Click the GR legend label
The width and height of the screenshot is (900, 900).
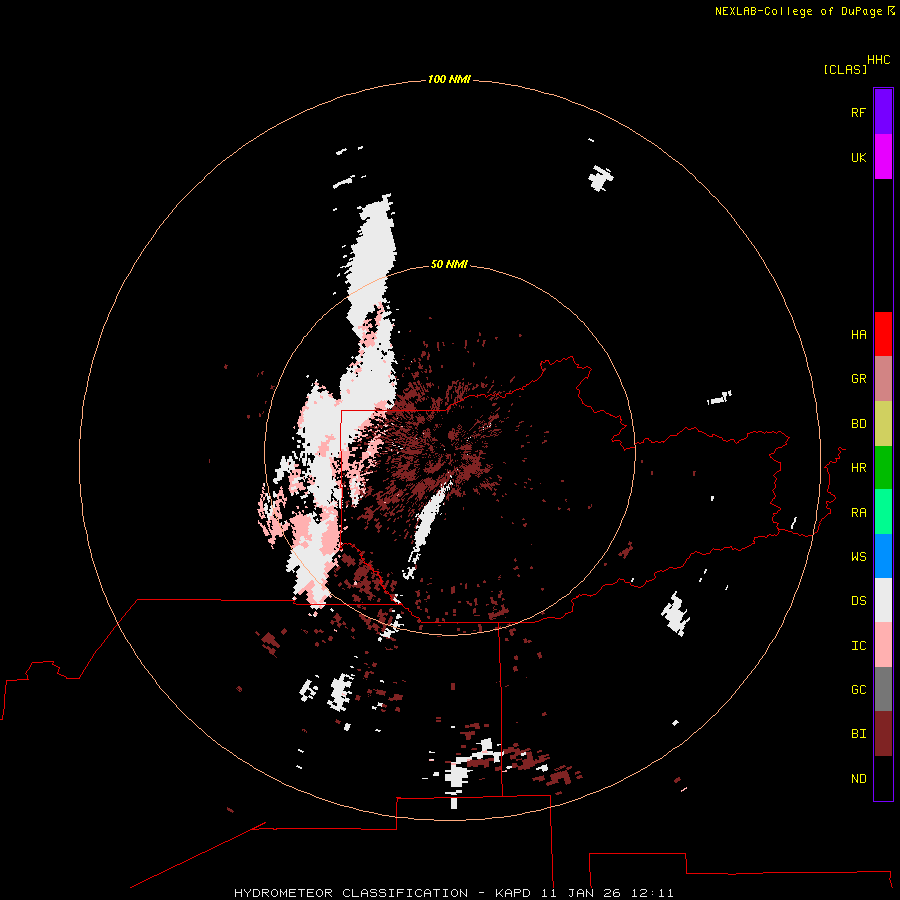(x=858, y=379)
